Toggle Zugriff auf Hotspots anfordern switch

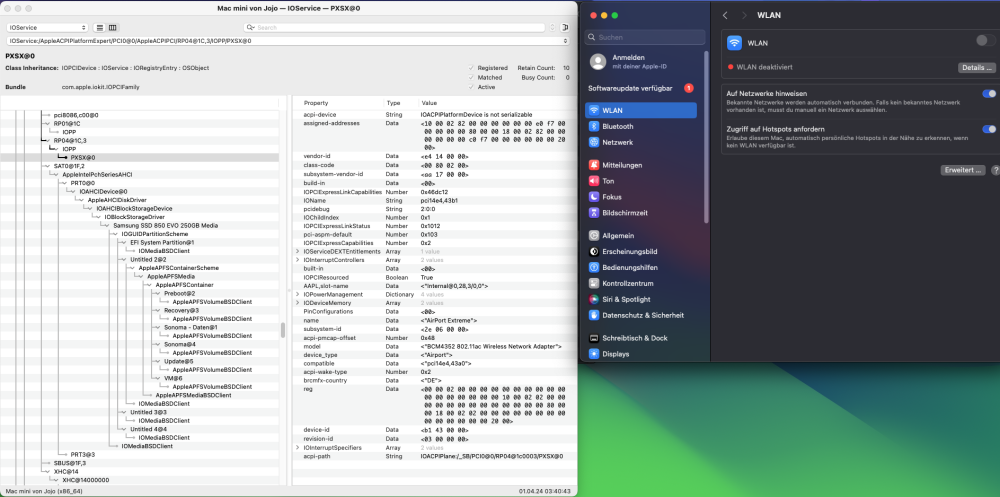point(989,130)
